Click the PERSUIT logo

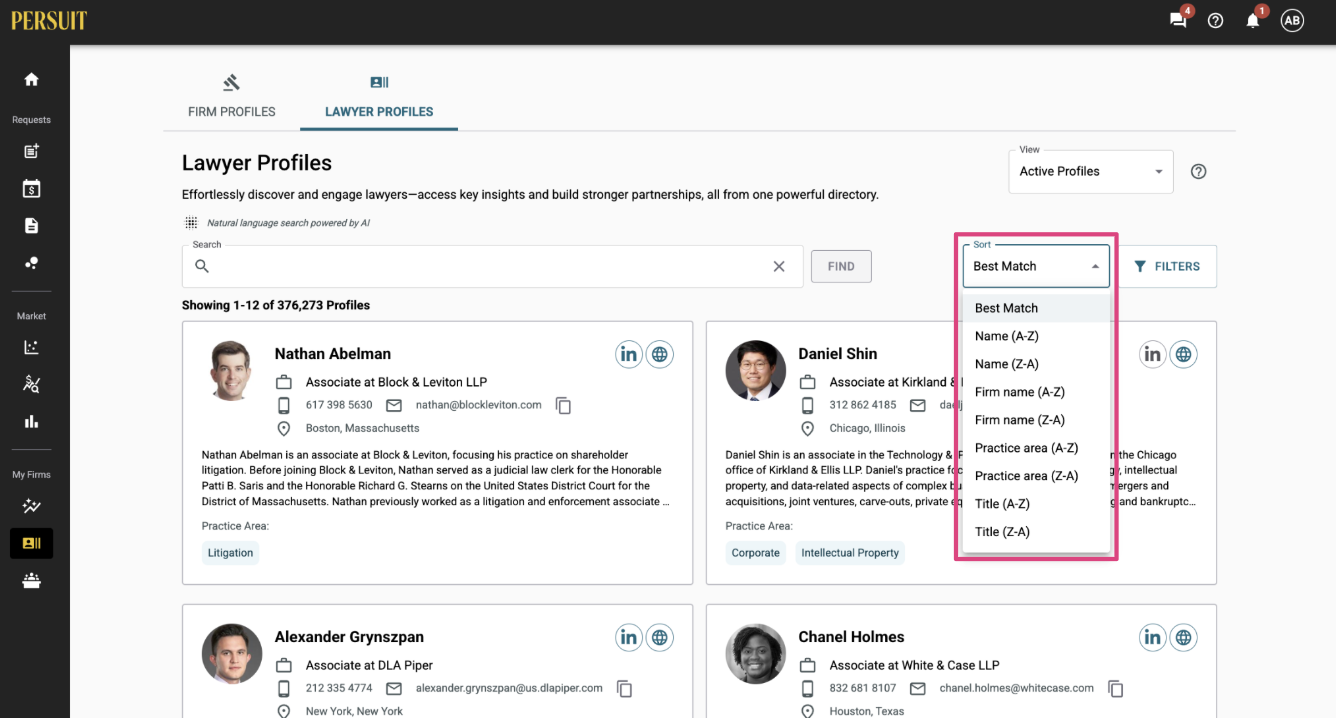click(49, 21)
